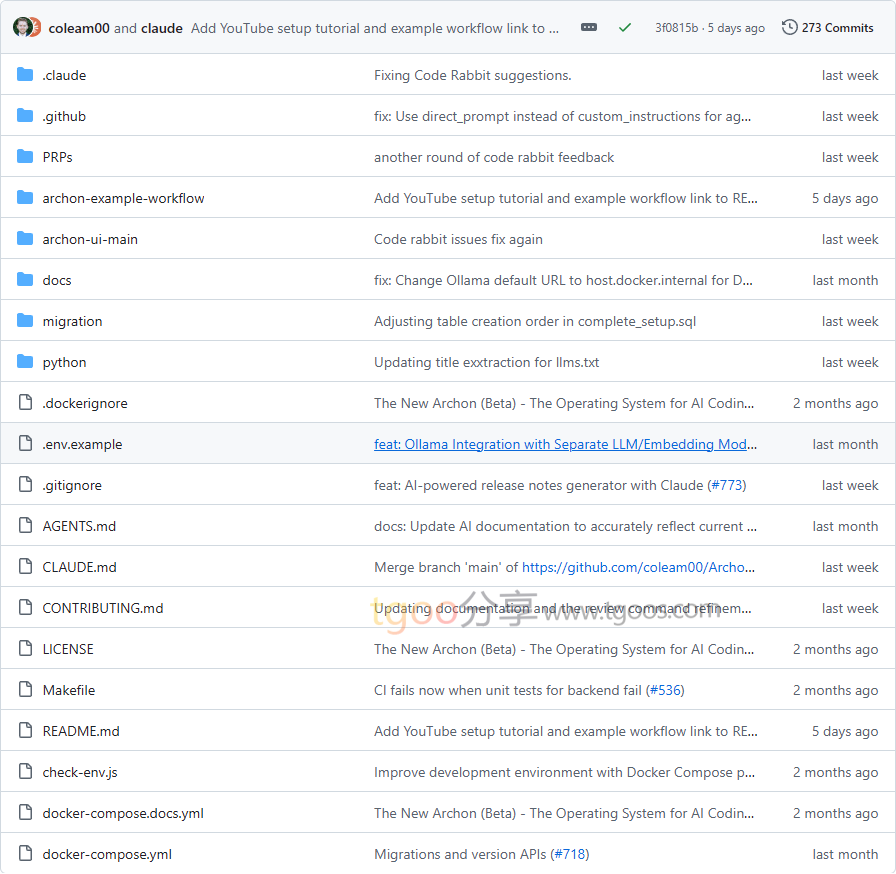Open the archon-ui-main folder

pyautogui.click(x=90, y=239)
